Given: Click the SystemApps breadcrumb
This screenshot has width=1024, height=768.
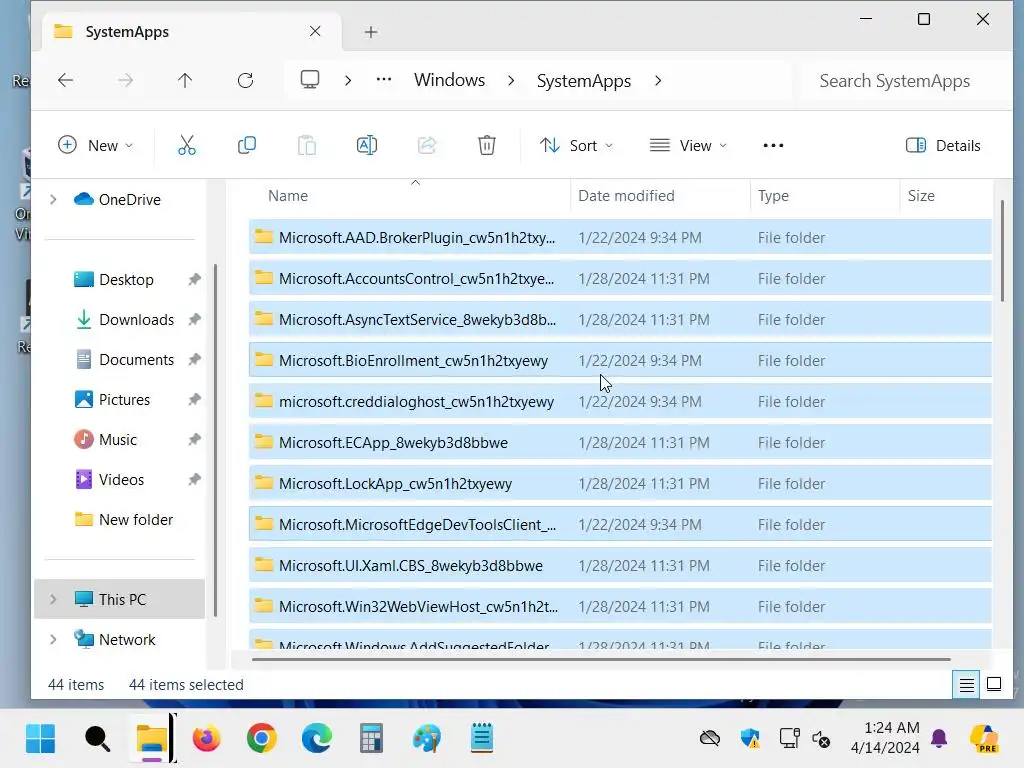Looking at the screenshot, I should pyautogui.click(x=584, y=81).
